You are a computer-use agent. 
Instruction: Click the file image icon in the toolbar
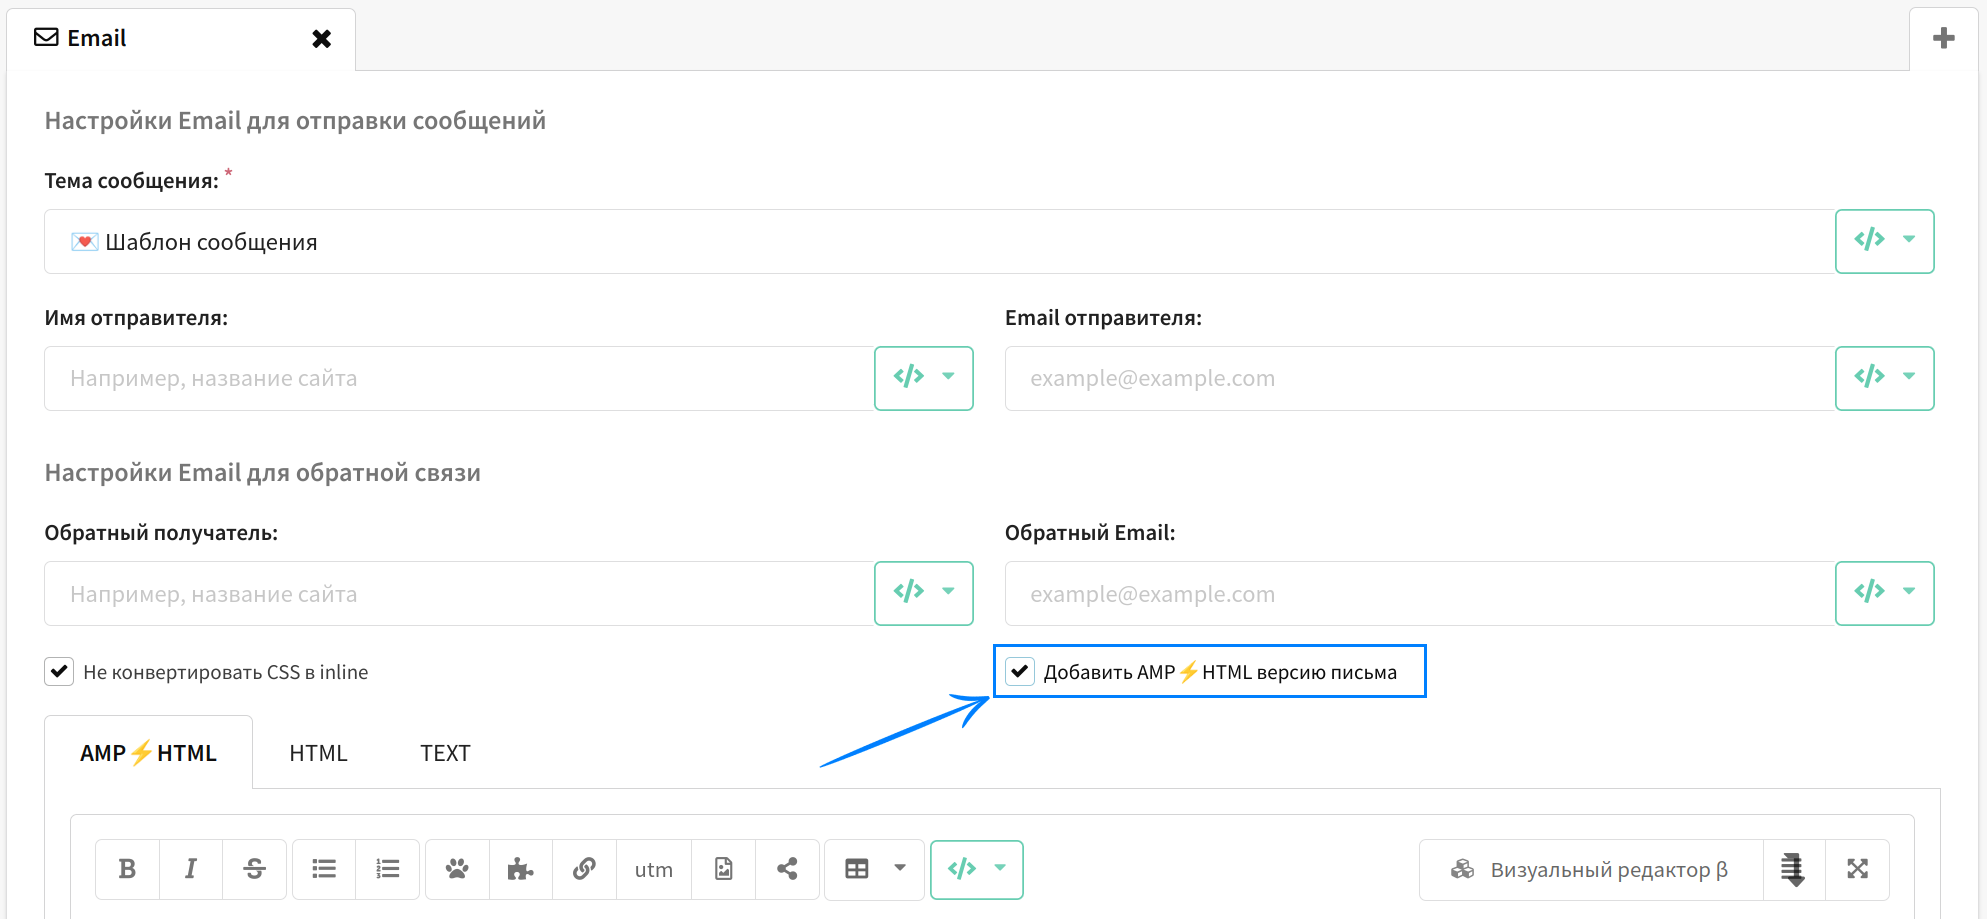(724, 869)
